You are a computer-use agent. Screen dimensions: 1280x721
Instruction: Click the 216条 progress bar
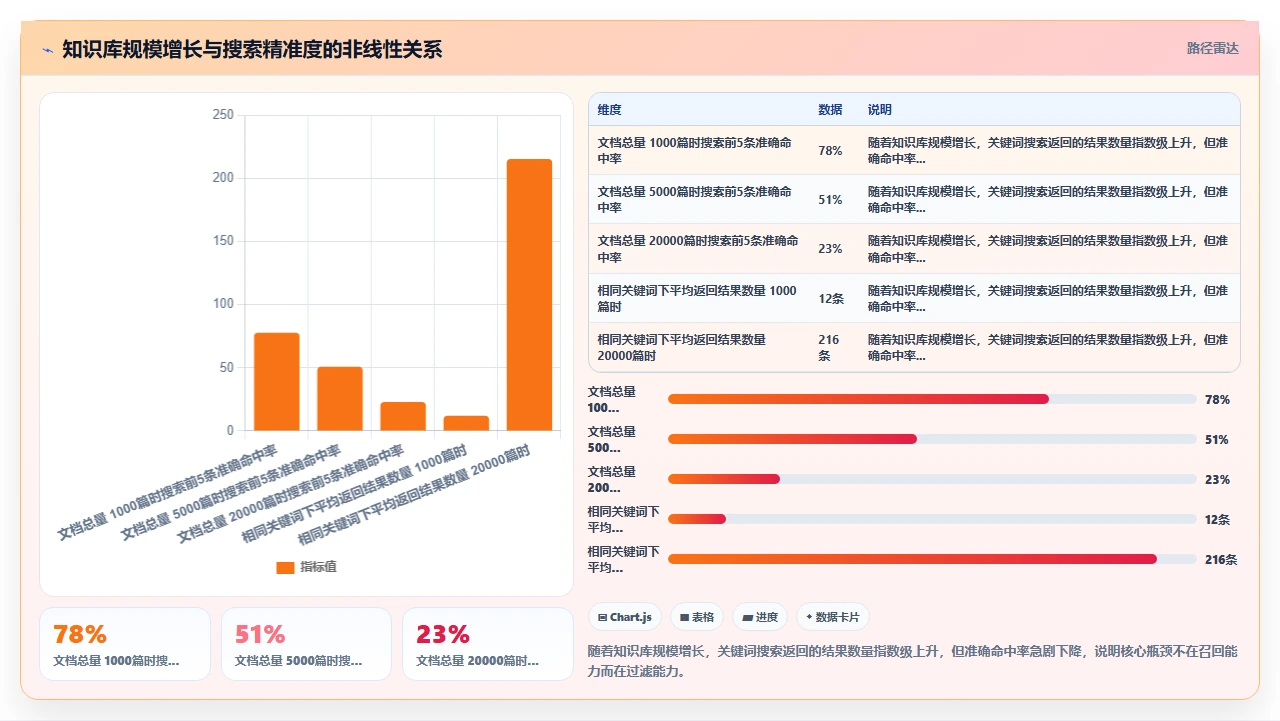pos(932,559)
